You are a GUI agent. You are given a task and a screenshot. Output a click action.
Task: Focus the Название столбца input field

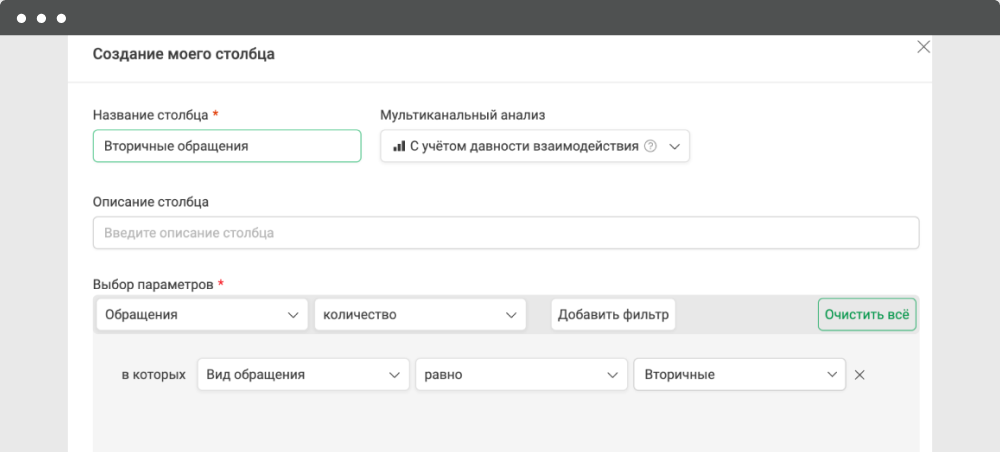227,146
